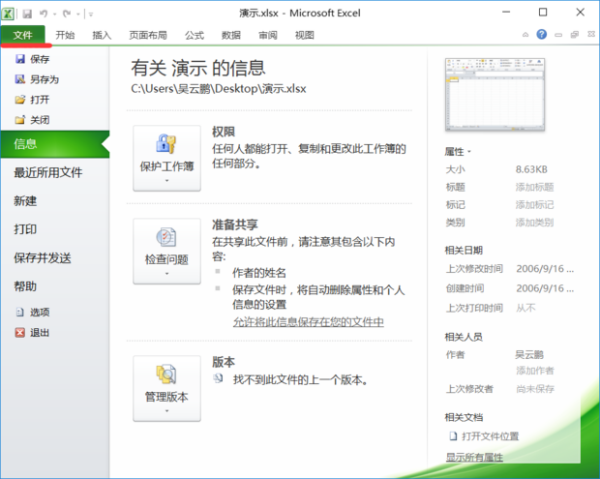Switch to the 视图 (View) tab

[x=305, y=35]
